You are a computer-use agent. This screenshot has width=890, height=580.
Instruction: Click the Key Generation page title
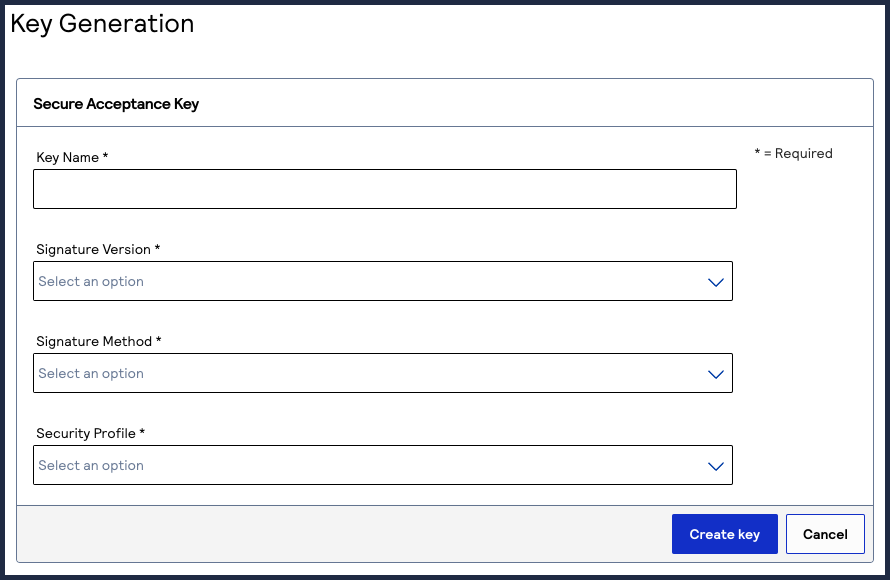[102, 24]
